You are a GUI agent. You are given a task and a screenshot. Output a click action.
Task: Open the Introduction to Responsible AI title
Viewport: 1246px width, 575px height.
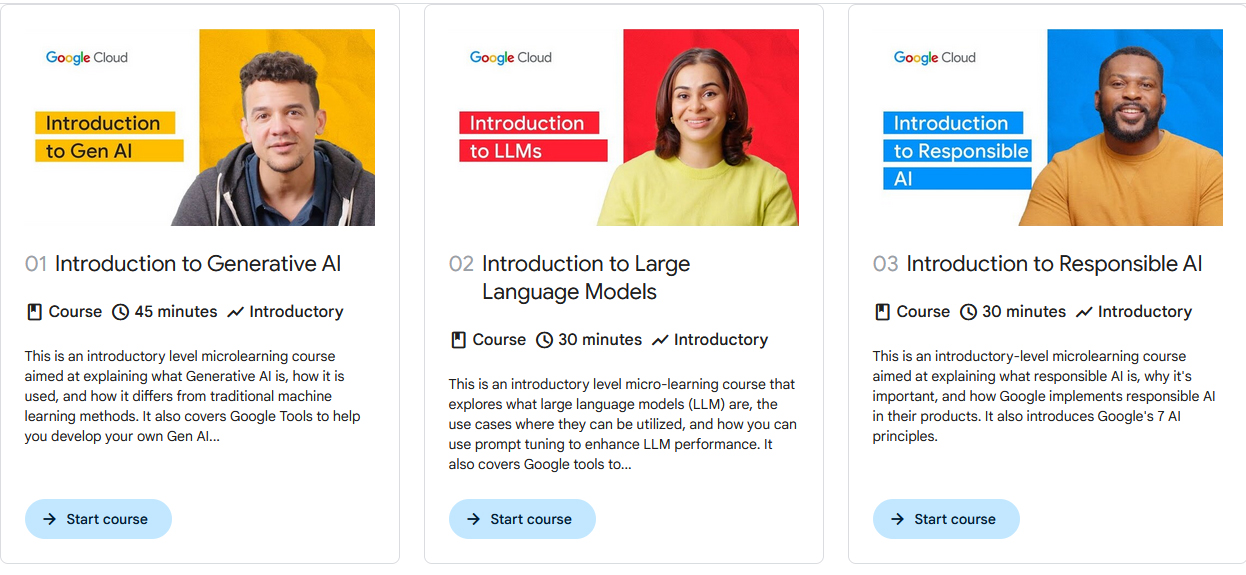click(x=1054, y=264)
